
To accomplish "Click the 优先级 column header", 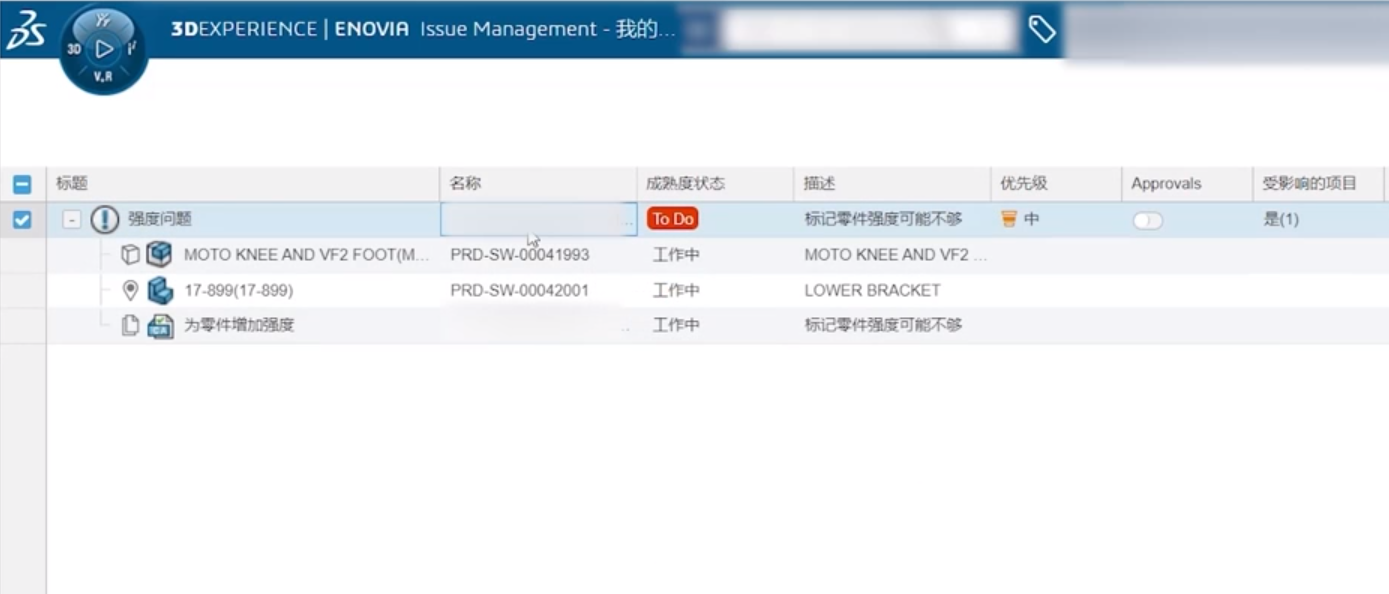I will pos(1023,184).
